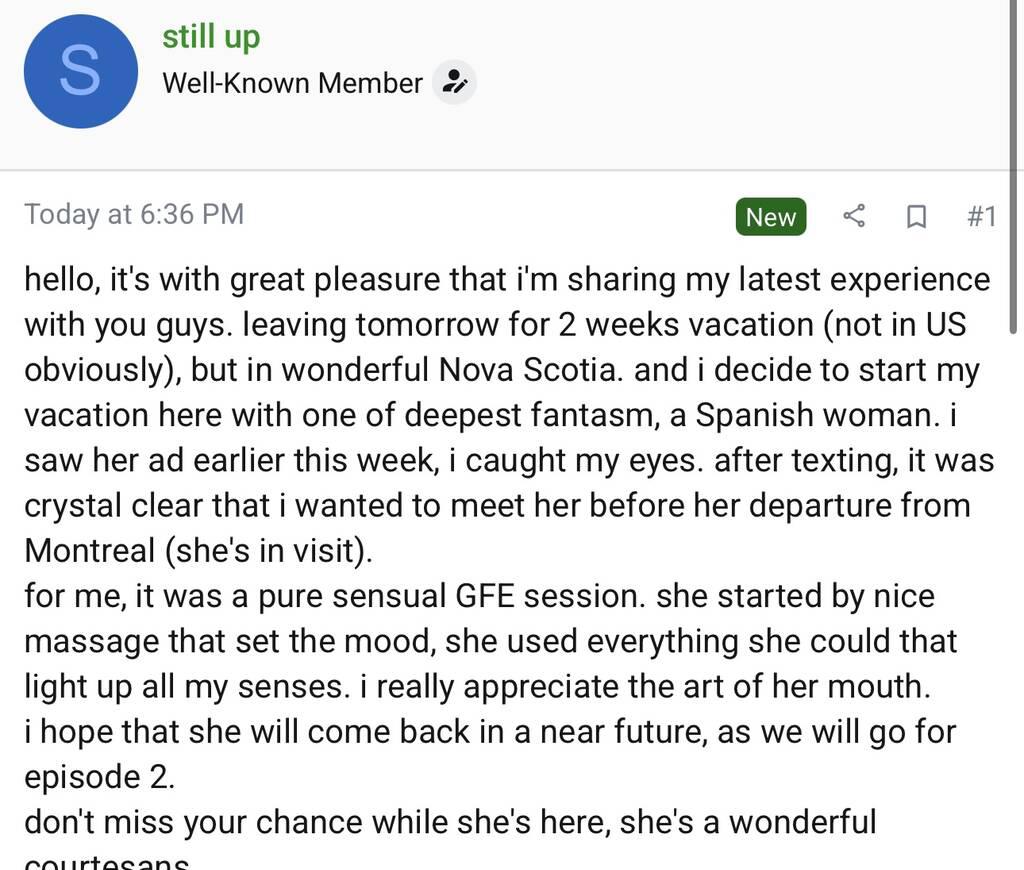Click the green "New" badge

[771, 217]
